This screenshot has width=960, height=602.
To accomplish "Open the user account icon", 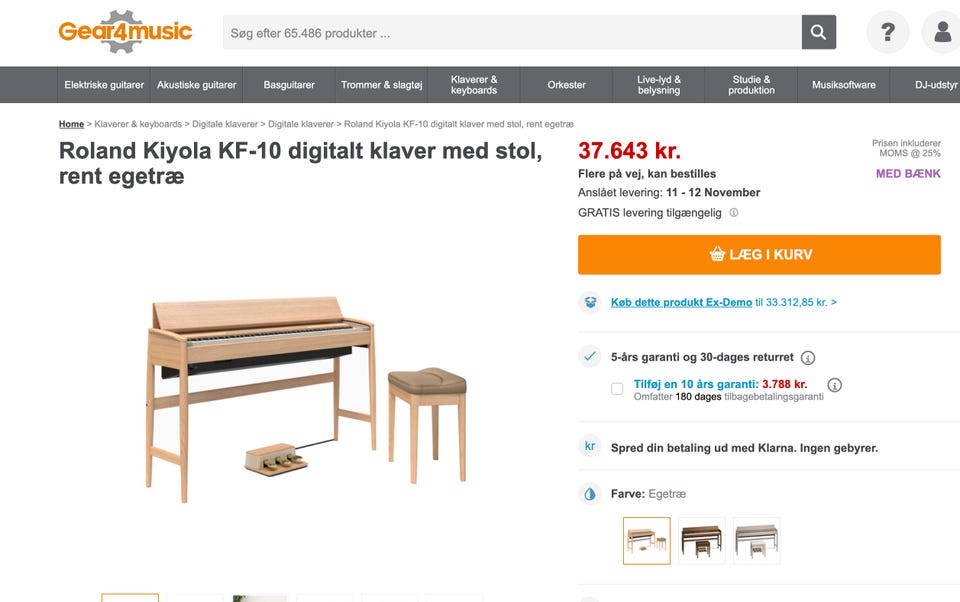I will pyautogui.click(x=942, y=32).
